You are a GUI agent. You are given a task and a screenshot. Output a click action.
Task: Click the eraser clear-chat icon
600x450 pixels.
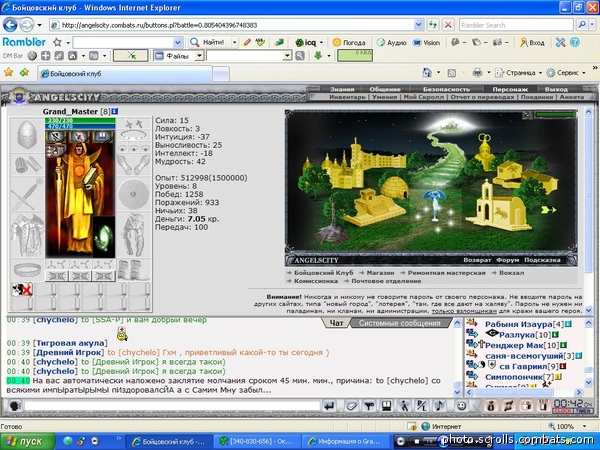tap(351, 406)
